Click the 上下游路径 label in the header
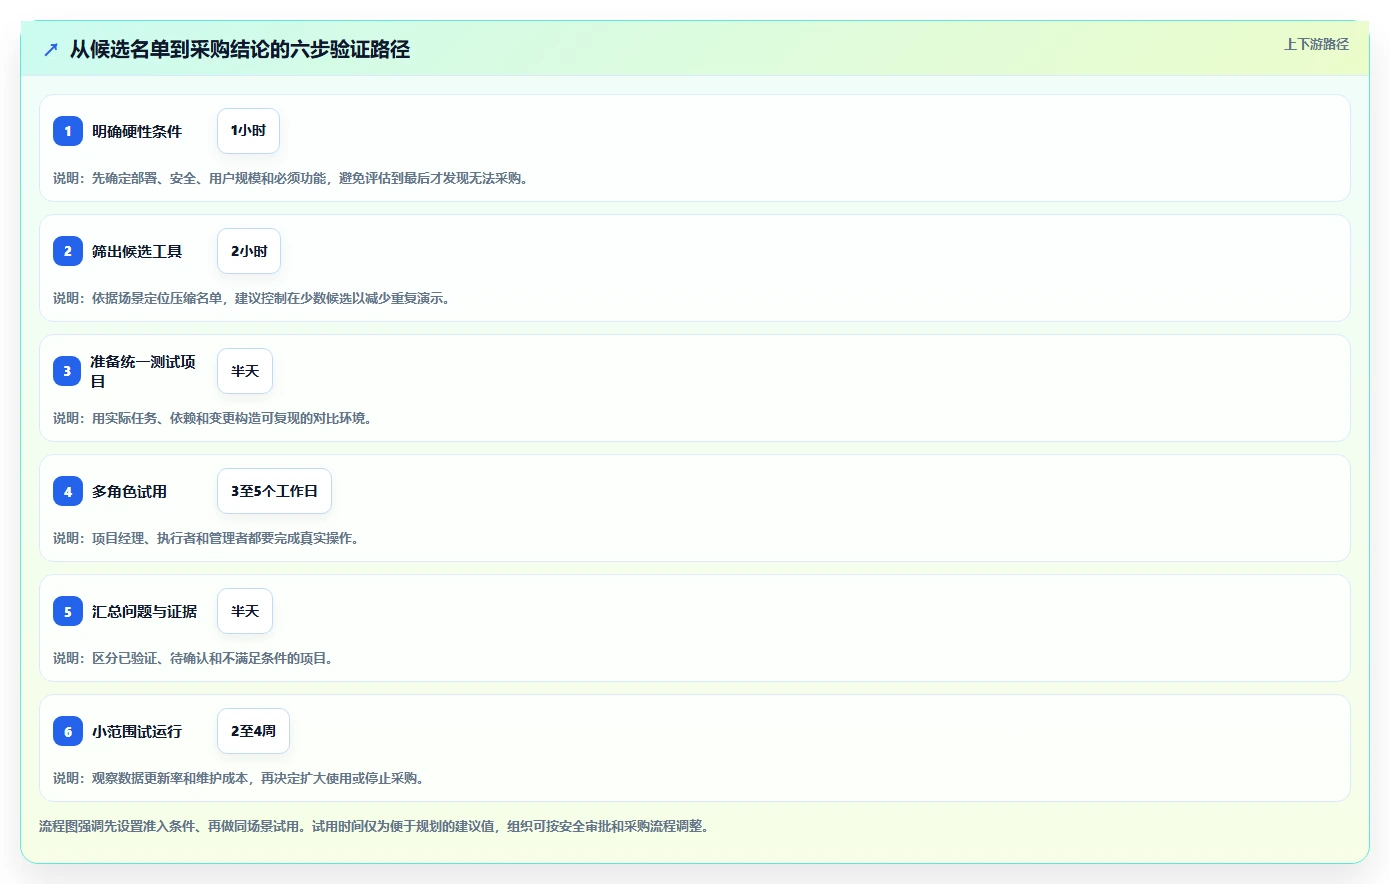This screenshot has width=1390, height=884. point(1316,44)
